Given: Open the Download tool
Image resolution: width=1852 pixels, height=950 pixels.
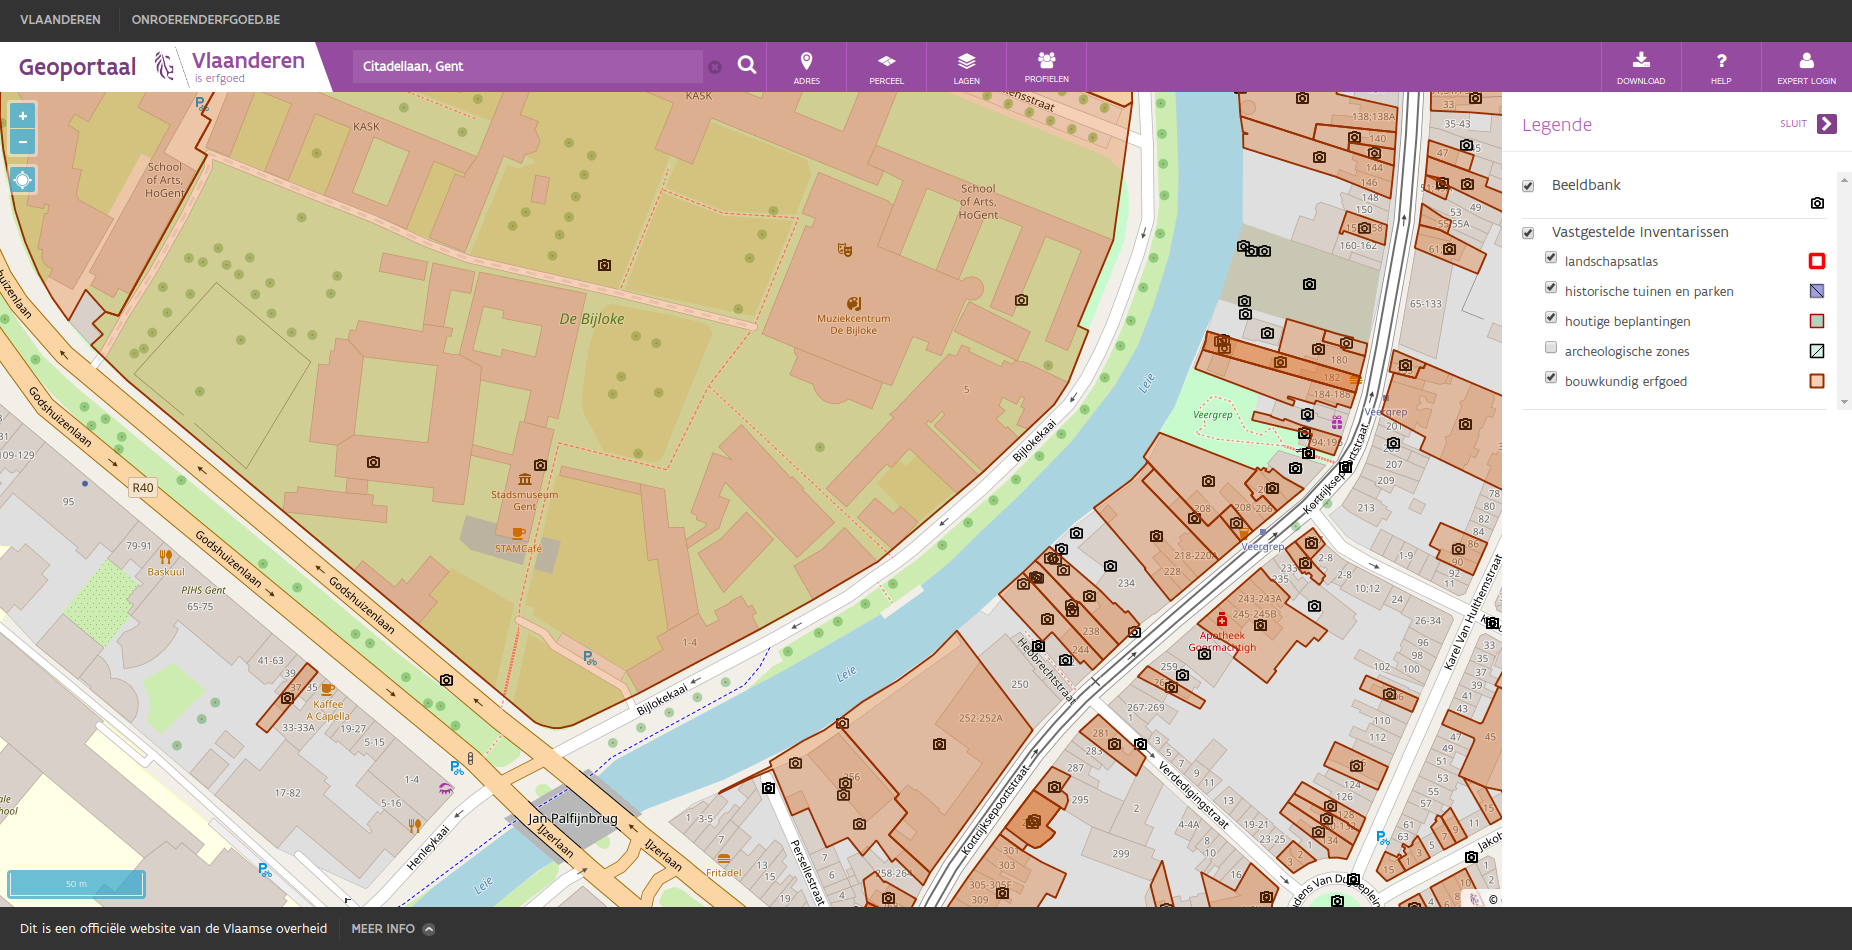Looking at the screenshot, I should pos(1641,67).
